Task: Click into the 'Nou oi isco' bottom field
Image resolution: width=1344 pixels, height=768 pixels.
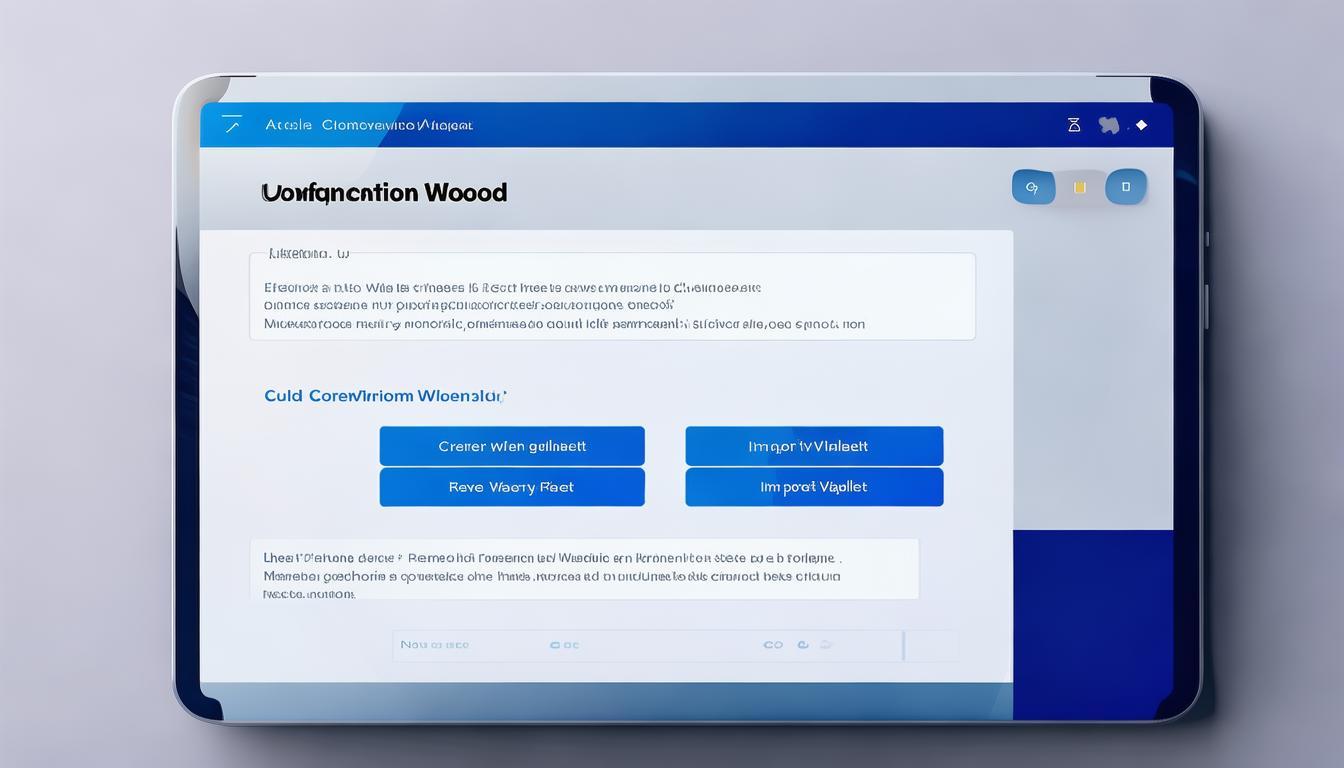Action: coord(435,645)
